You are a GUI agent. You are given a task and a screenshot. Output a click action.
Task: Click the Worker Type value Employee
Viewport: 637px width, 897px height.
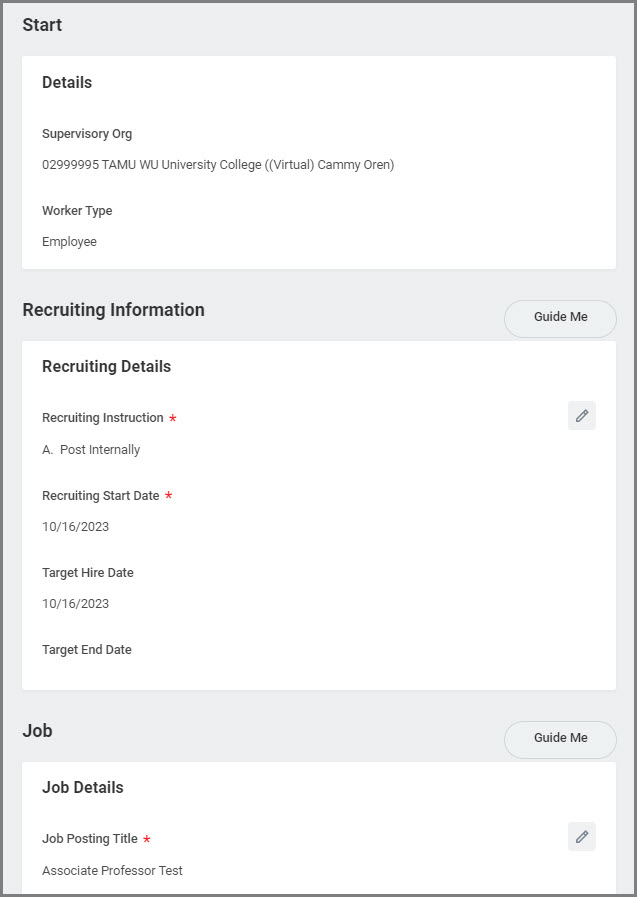click(69, 242)
